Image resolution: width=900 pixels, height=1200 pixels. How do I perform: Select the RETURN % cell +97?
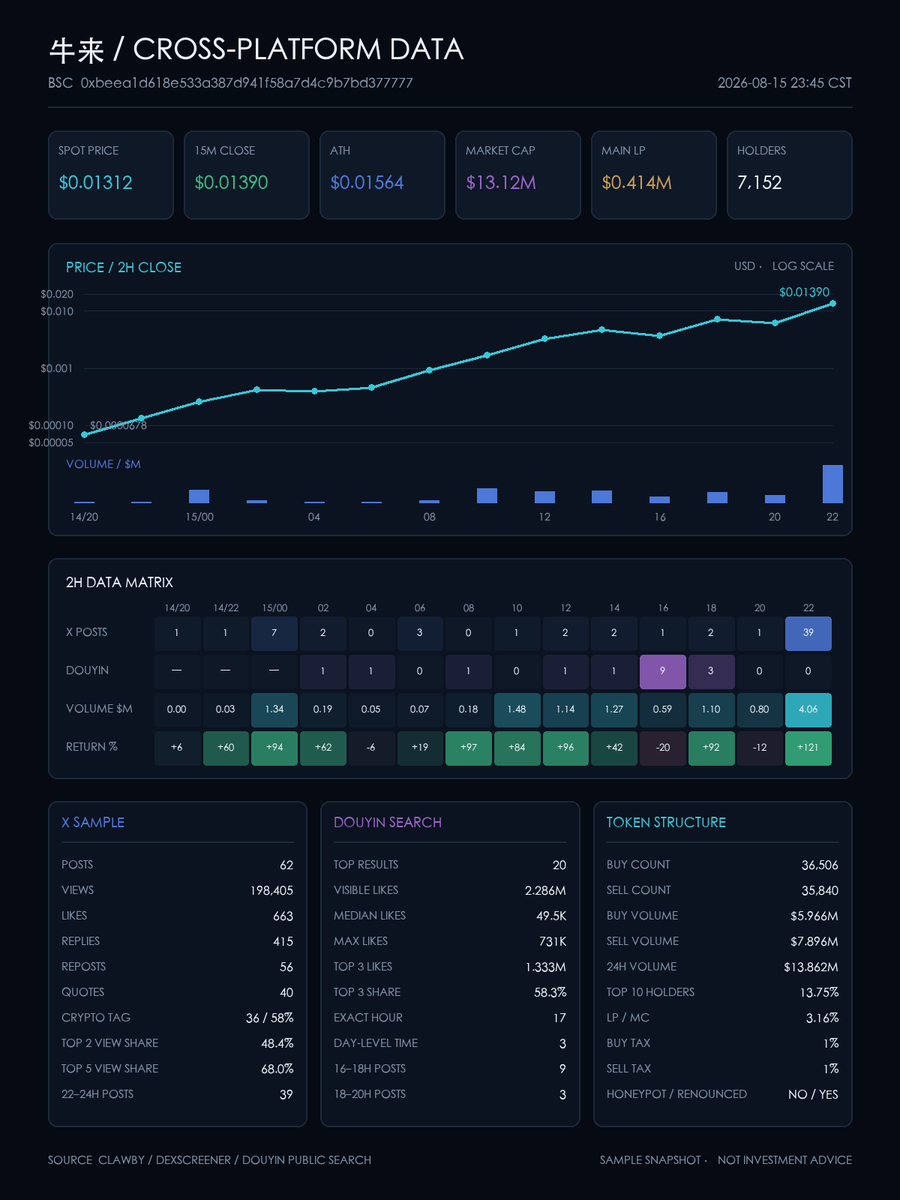pos(468,747)
